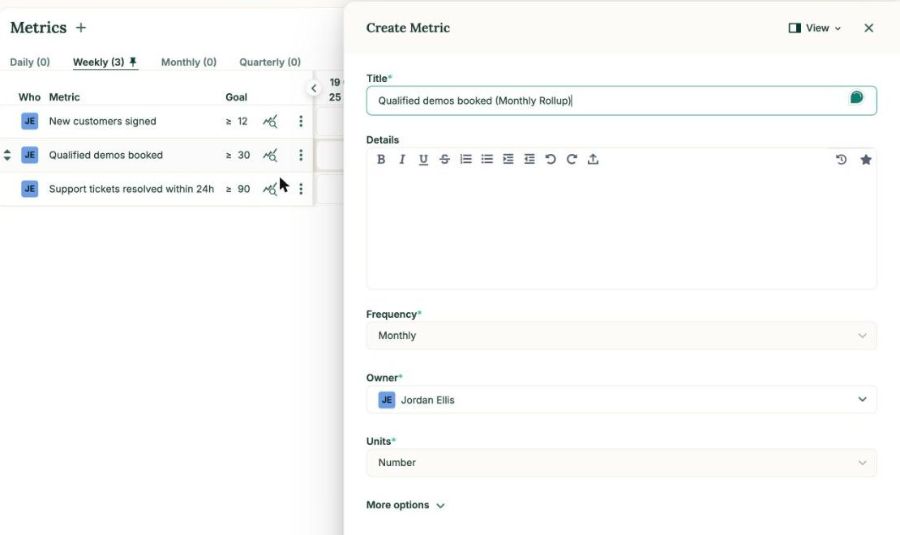Open the Frequency dropdown showing Monthly
Viewport: 900px width, 535px height.
(621, 336)
